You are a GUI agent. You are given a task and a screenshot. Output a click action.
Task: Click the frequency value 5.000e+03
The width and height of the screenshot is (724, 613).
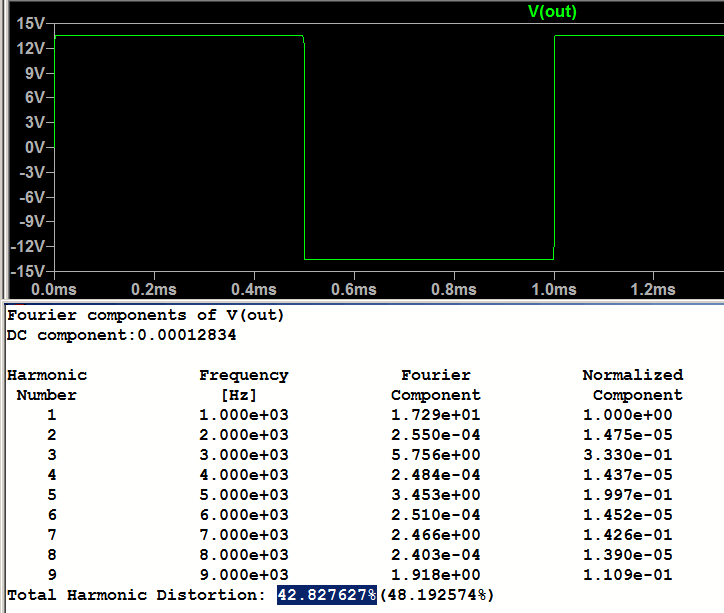244,495
